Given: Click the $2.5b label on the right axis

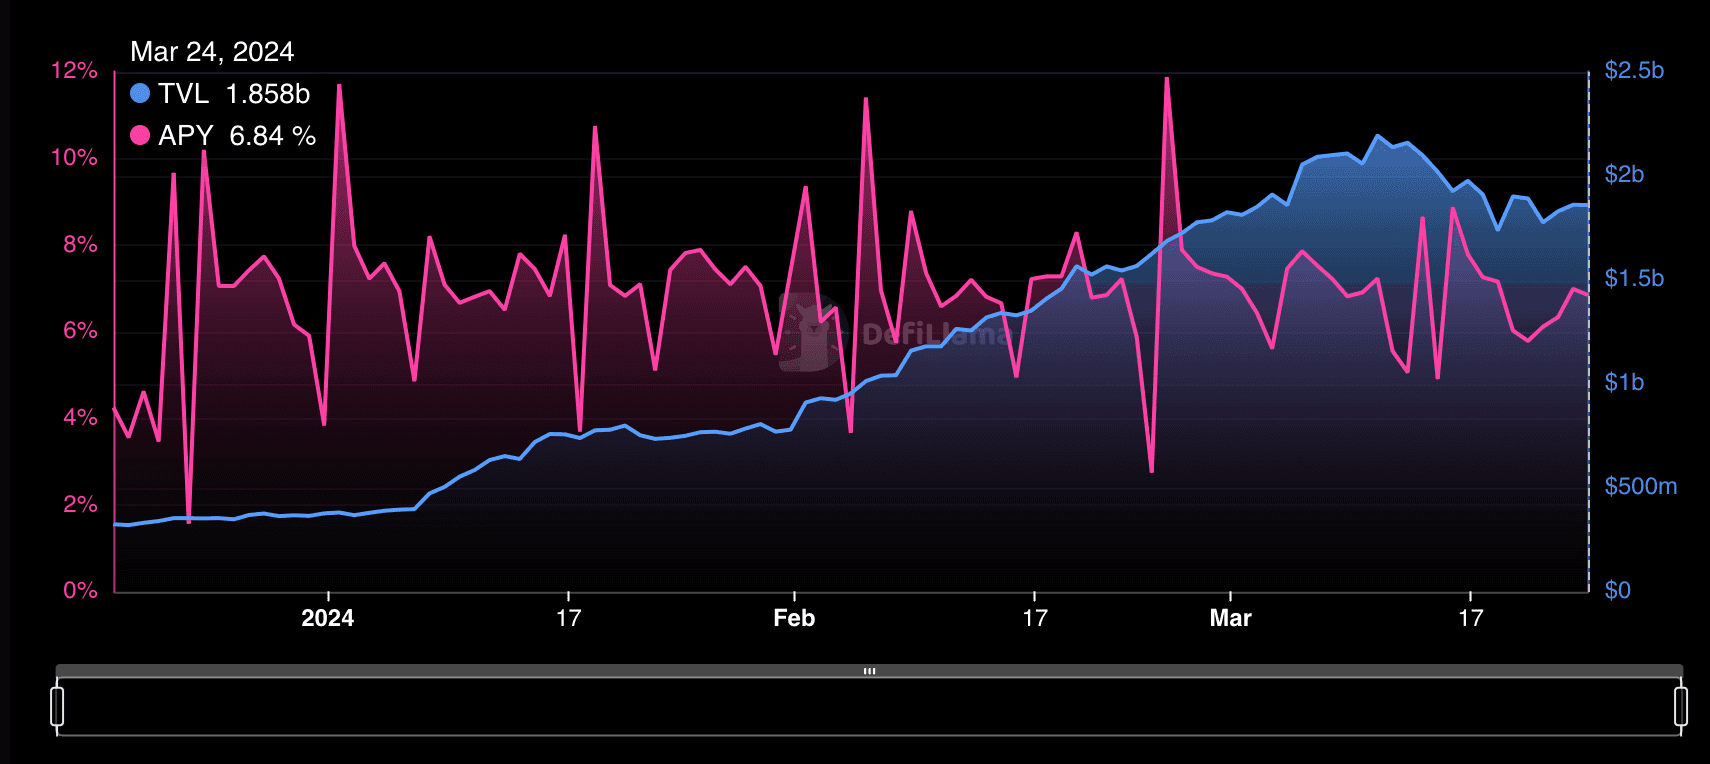Looking at the screenshot, I should coord(1634,70).
